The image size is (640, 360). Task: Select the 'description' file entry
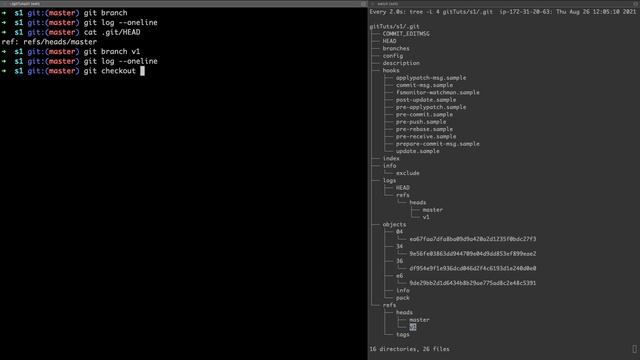pyautogui.click(x=401, y=63)
